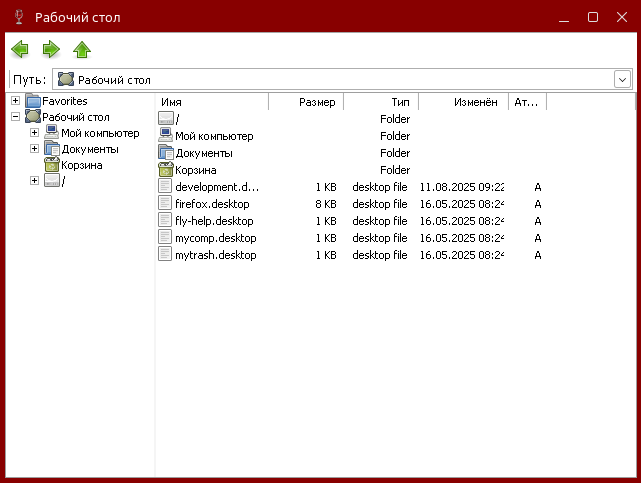Go up one level with up arrow
The width and height of the screenshot is (641, 483).
(82, 49)
